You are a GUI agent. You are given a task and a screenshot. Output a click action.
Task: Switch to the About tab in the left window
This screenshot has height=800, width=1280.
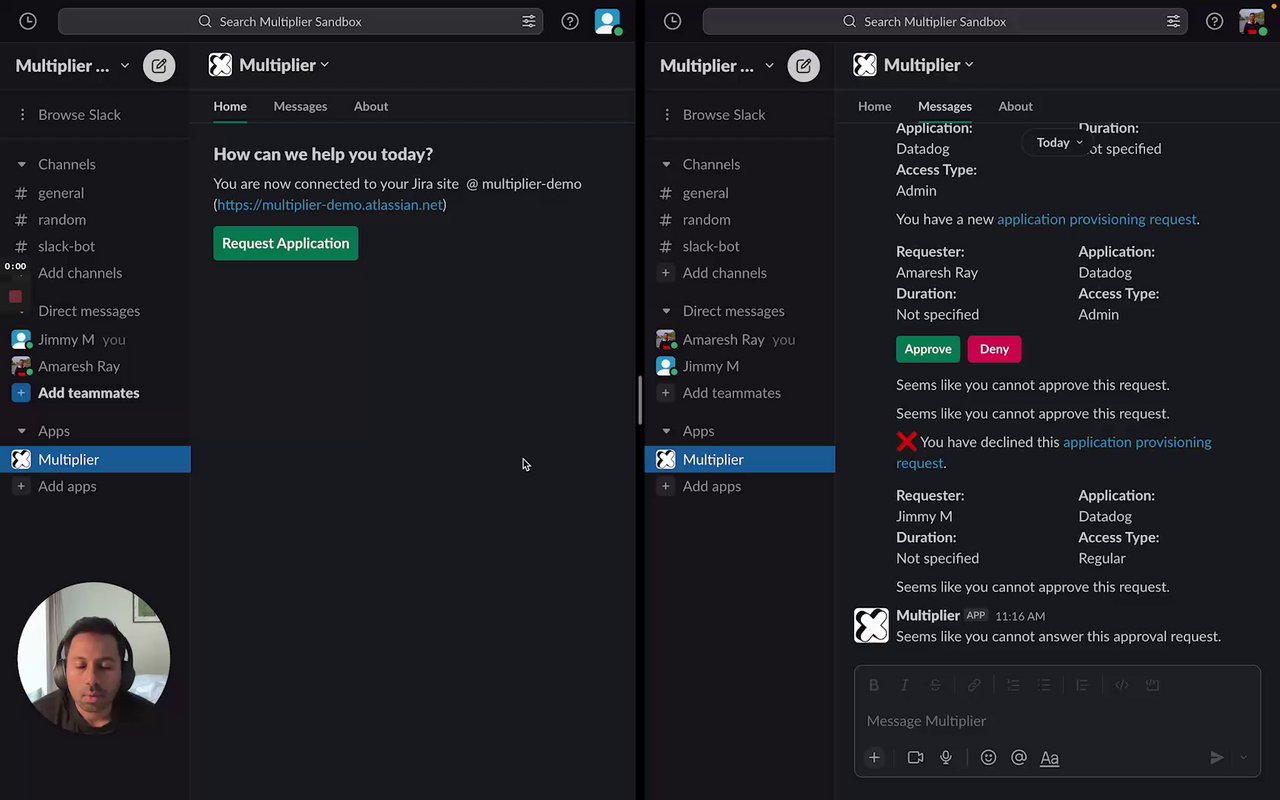(371, 106)
